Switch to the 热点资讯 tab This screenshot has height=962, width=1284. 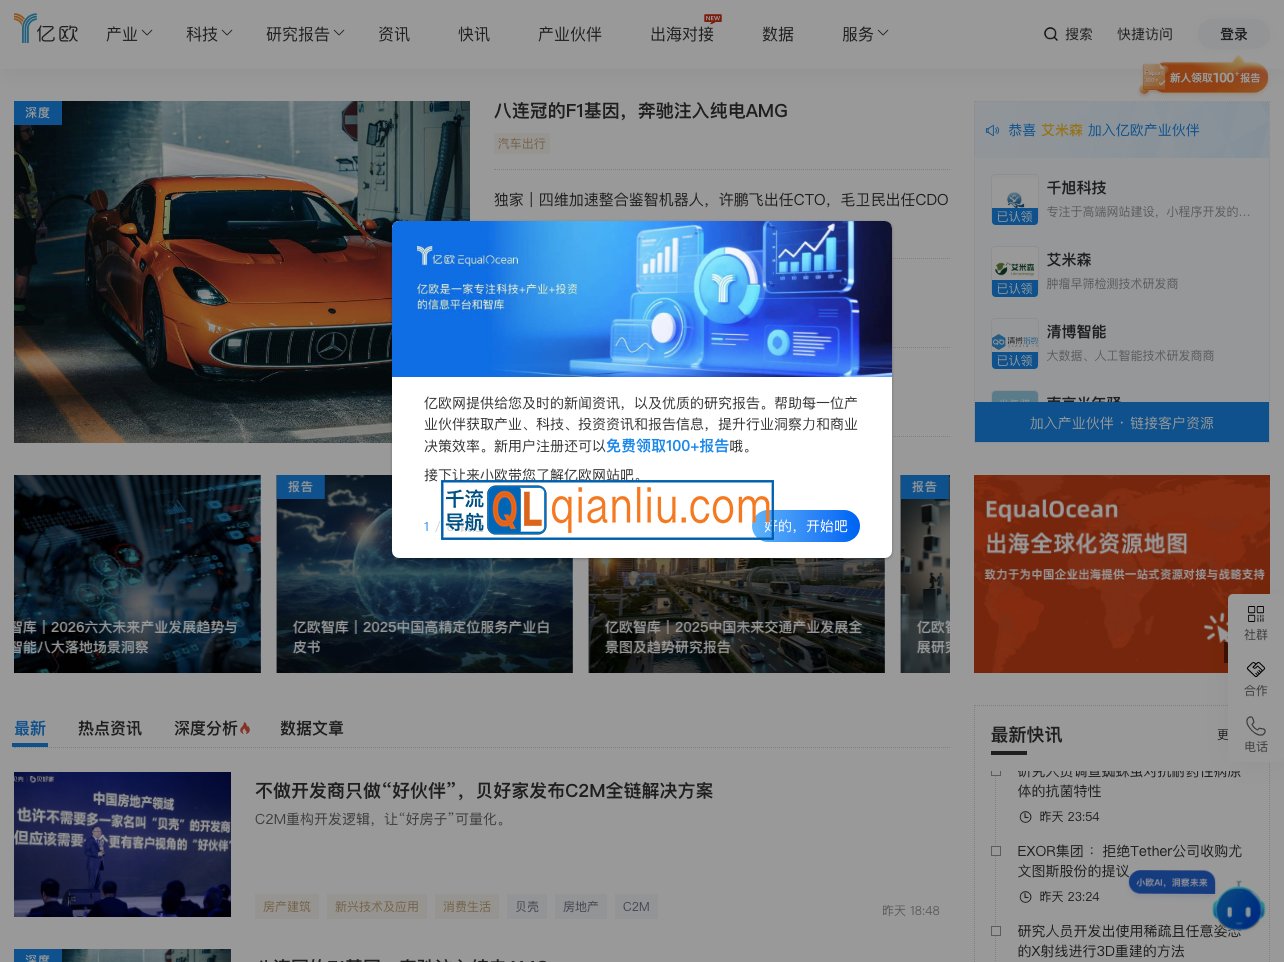pyautogui.click(x=110, y=728)
